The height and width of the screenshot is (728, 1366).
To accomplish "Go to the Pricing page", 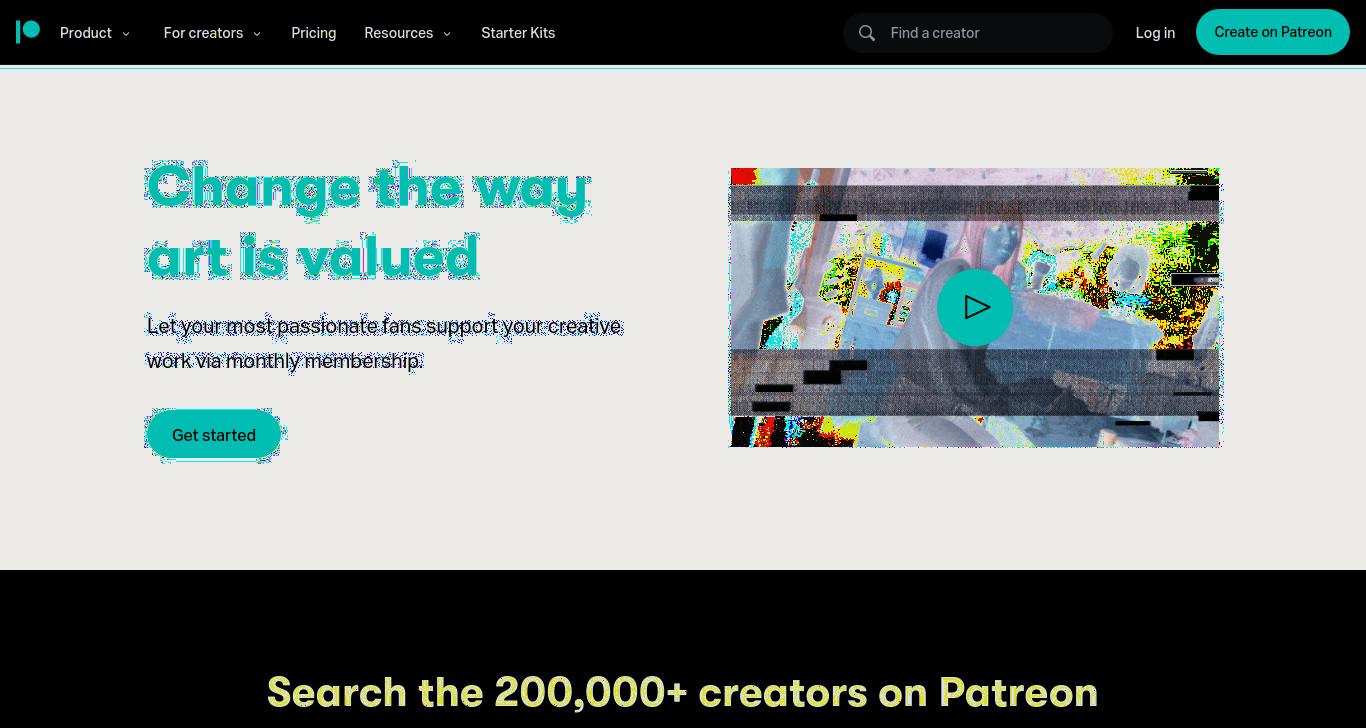I will (313, 33).
